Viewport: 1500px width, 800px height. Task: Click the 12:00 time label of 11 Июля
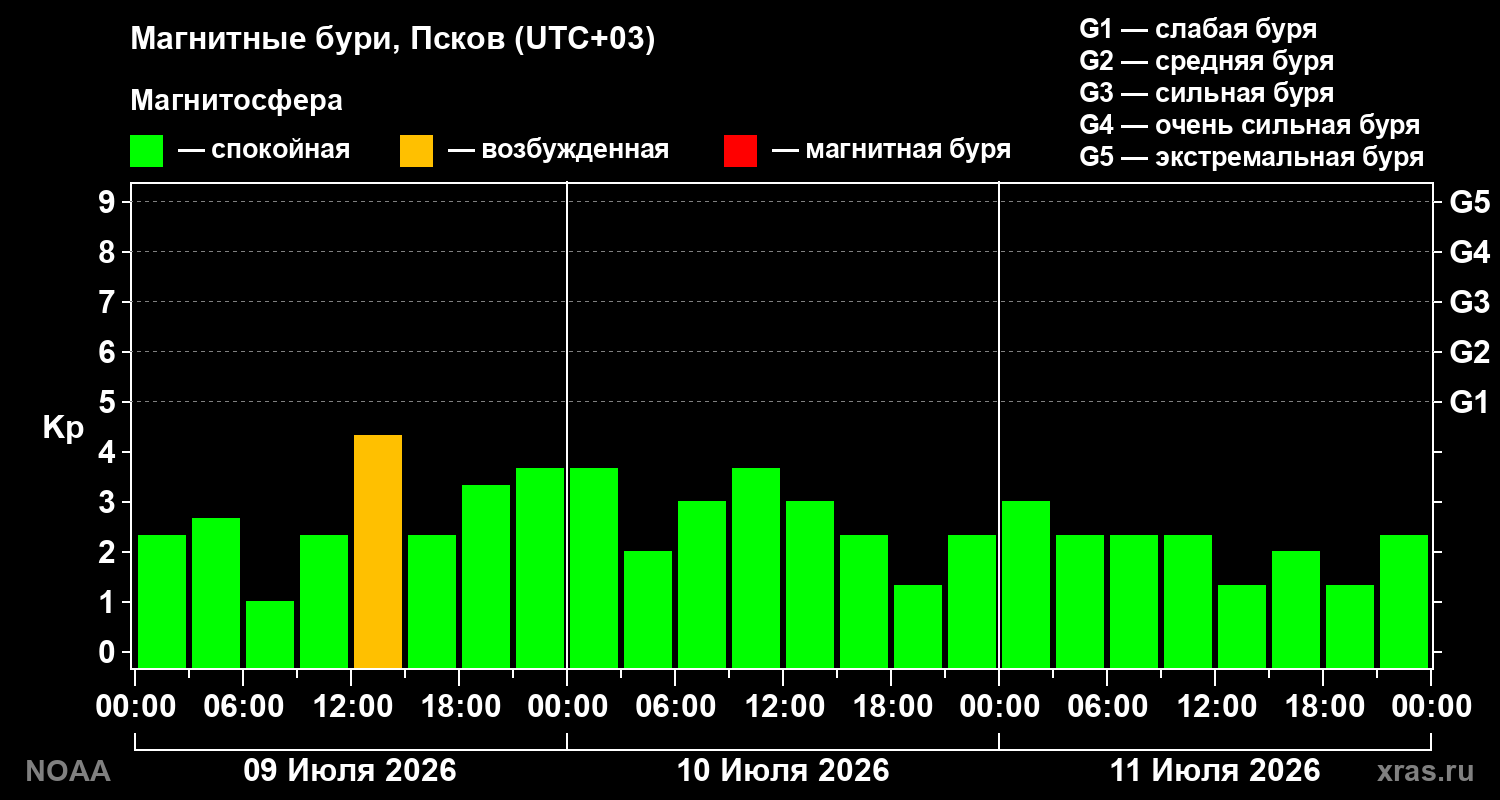coord(1215,706)
